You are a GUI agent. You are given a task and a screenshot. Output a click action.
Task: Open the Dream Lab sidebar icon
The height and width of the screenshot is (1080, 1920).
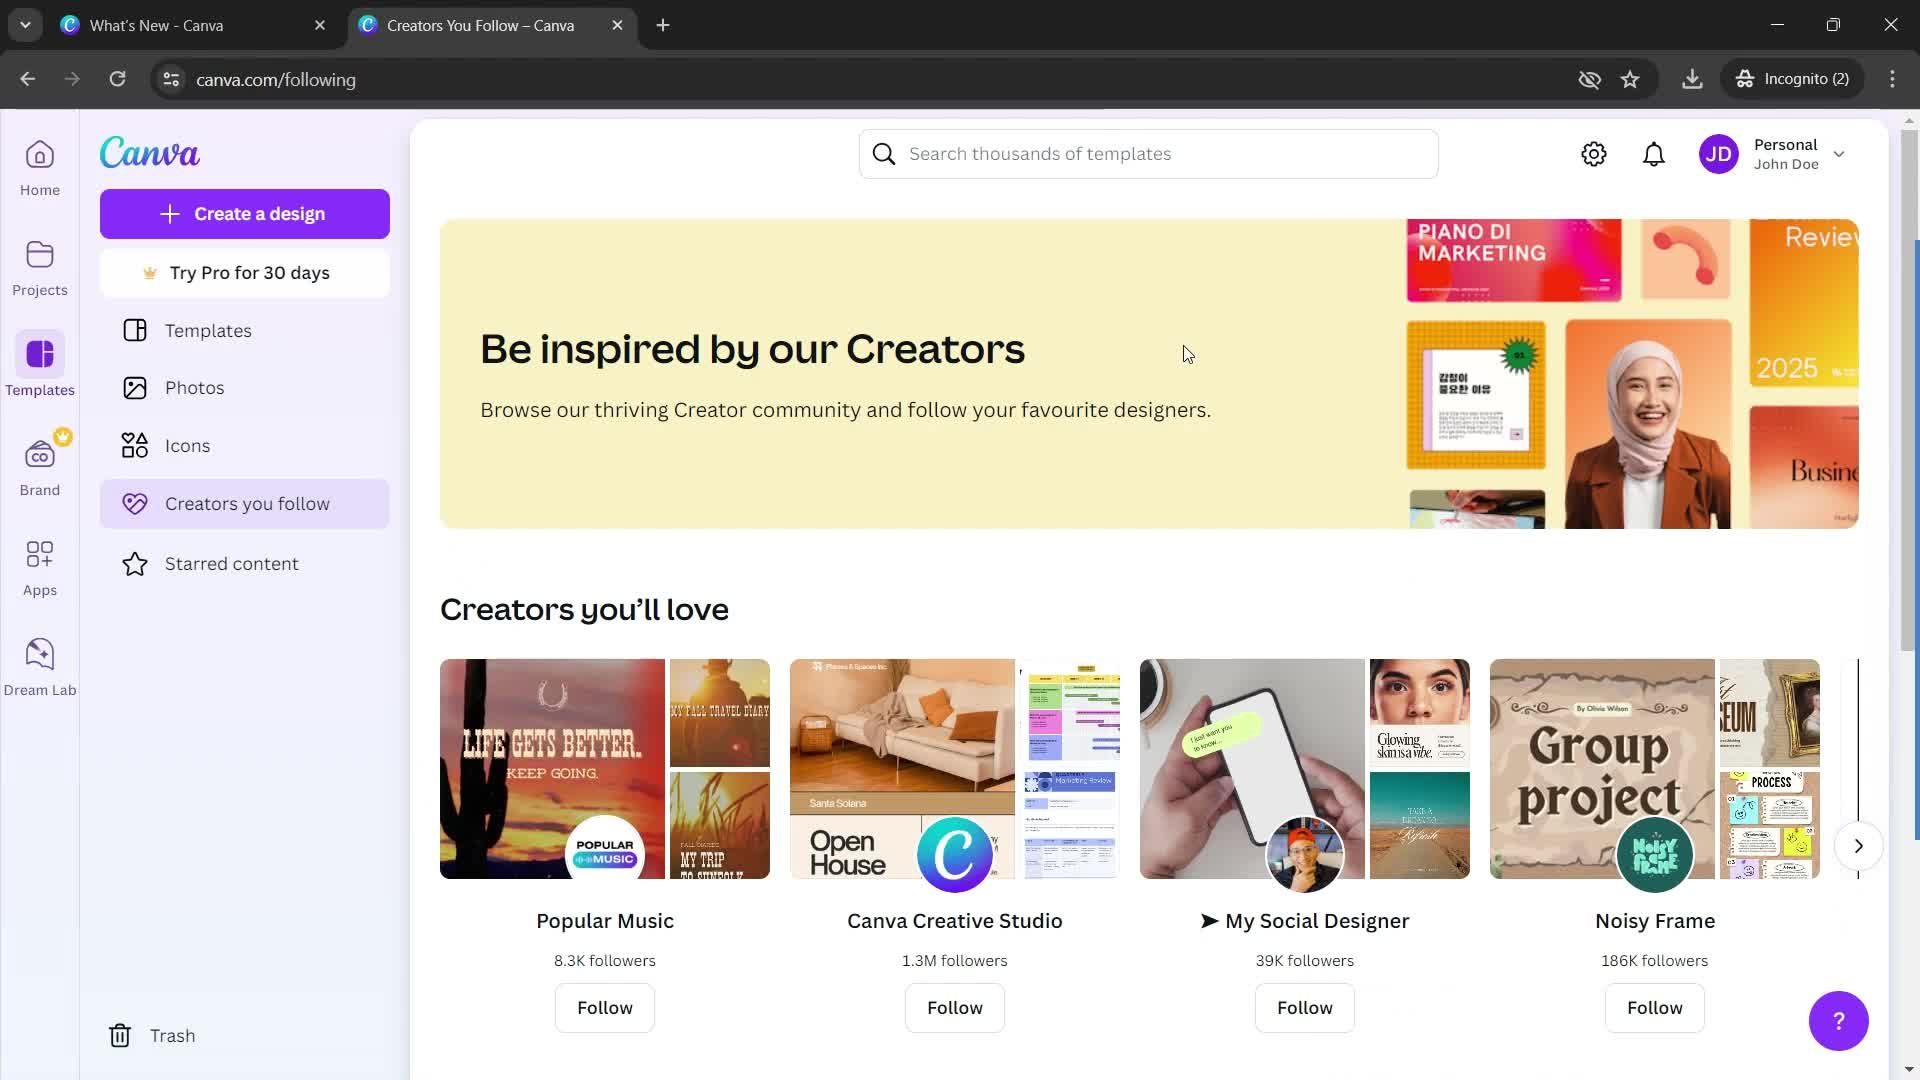point(38,666)
